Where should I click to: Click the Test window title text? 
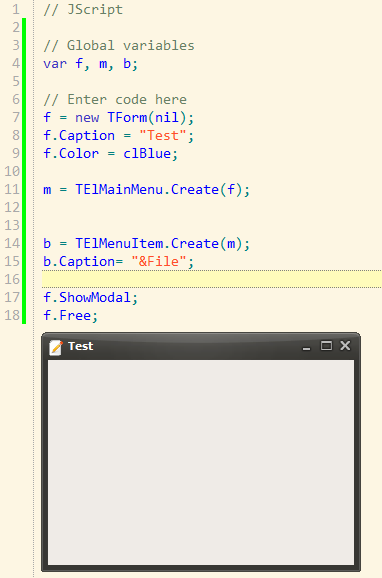click(80, 346)
